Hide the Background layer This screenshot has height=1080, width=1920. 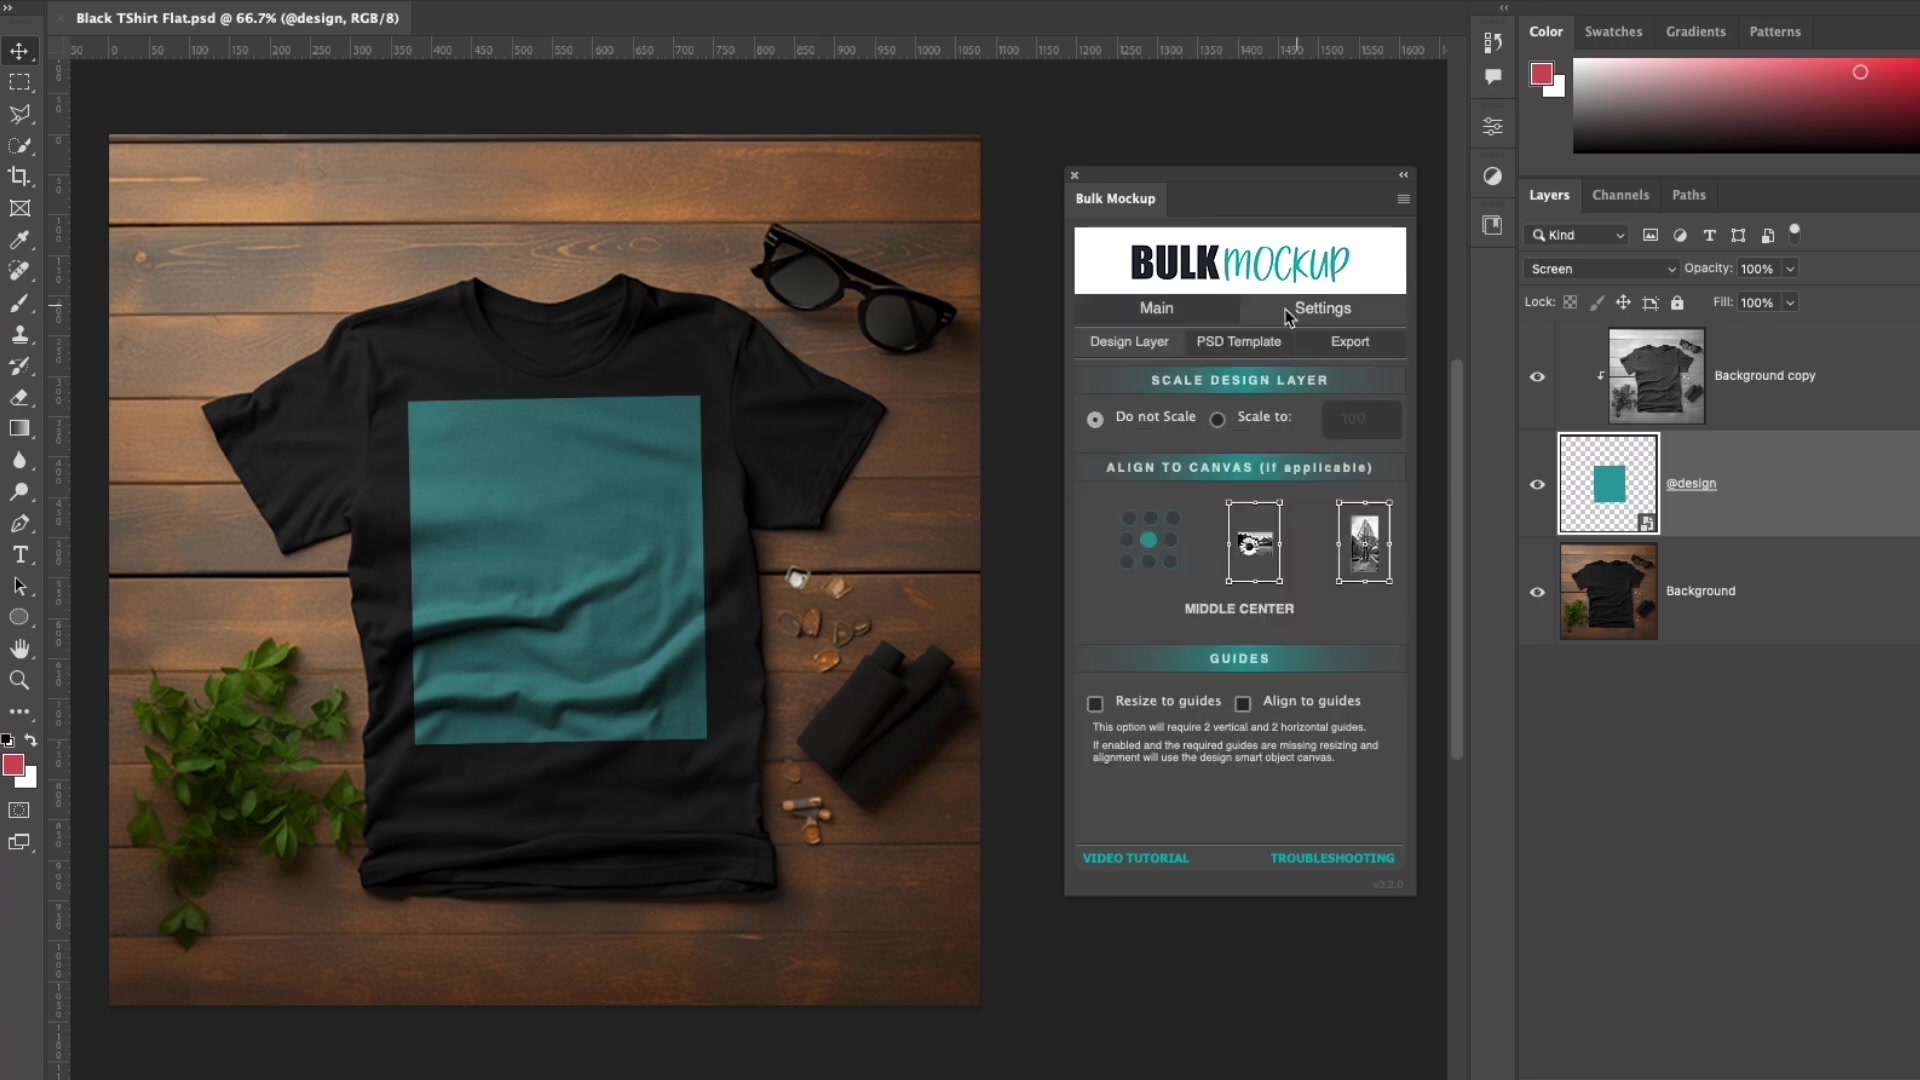1538,592
